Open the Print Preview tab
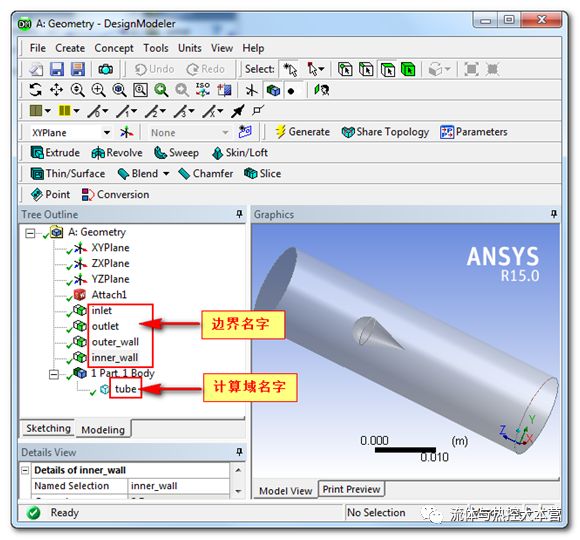 [351, 489]
